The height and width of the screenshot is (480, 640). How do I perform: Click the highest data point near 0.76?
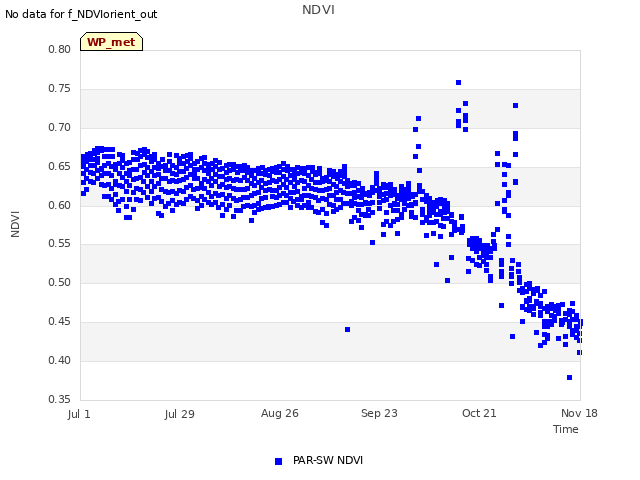pos(458,82)
